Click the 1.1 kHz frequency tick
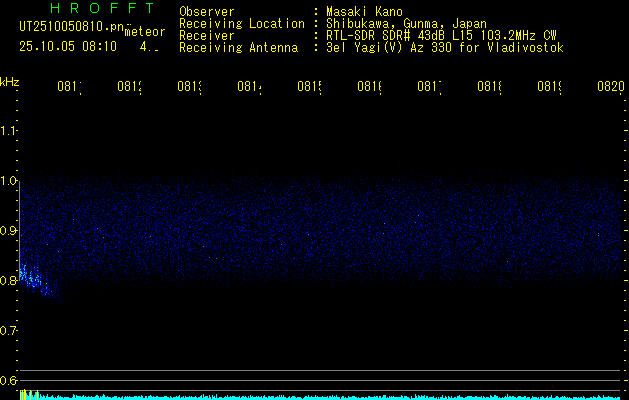The image size is (629, 400). tap(9, 130)
